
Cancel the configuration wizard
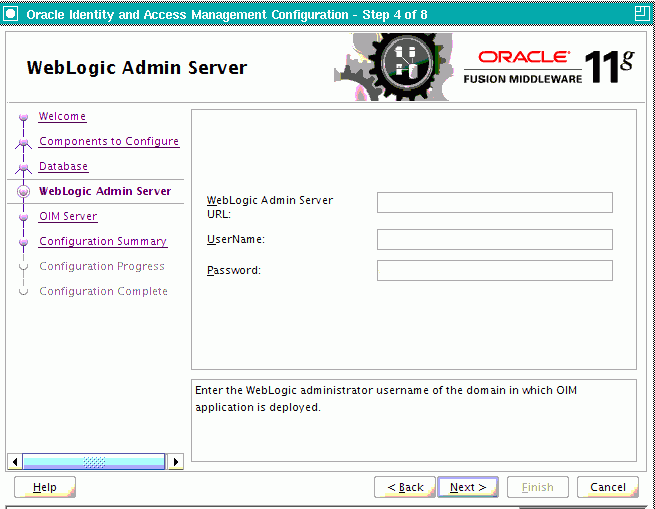(608, 487)
